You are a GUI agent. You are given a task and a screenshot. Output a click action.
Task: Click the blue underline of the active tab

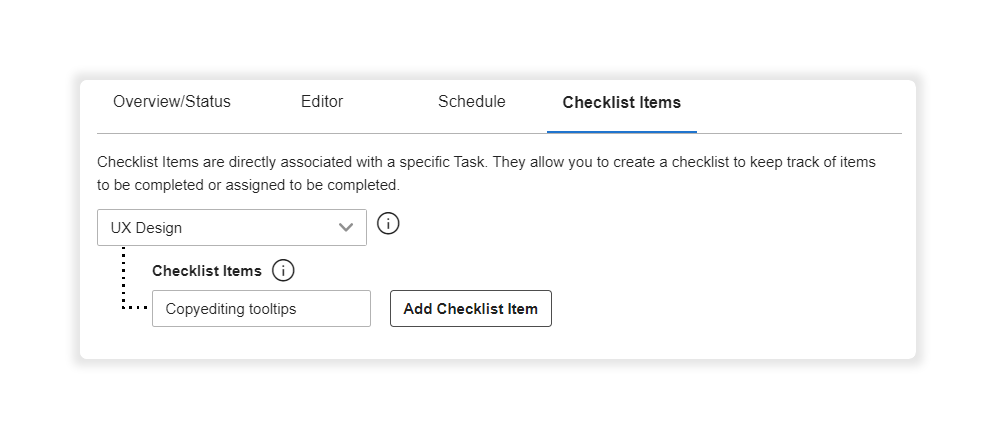tap(621, 131)
